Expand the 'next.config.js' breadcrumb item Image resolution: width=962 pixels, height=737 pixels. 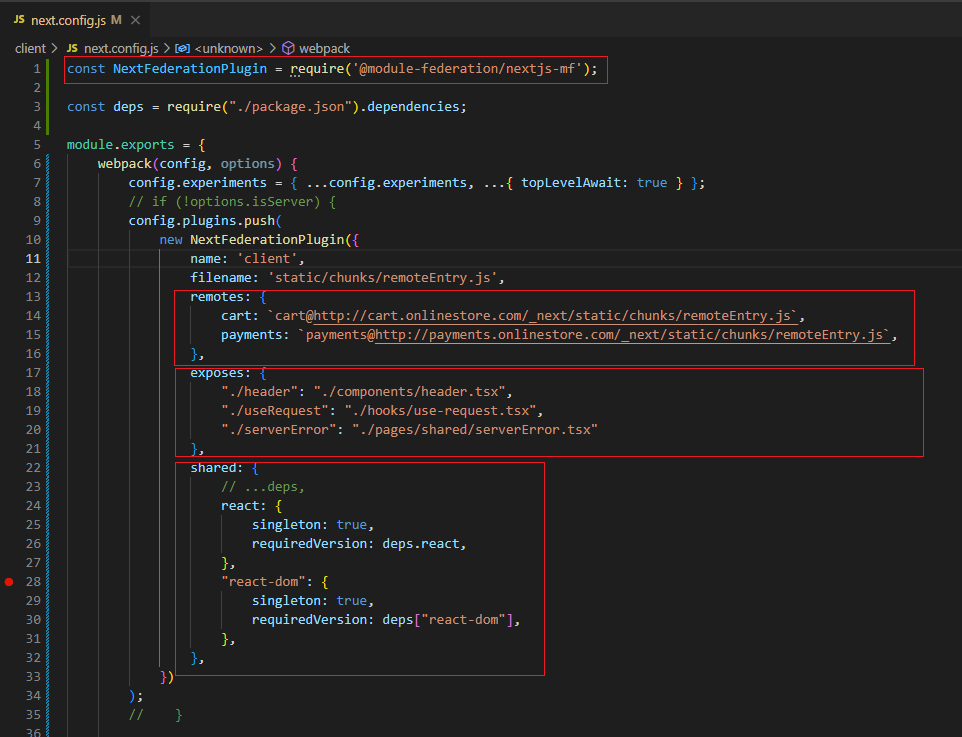120,48
